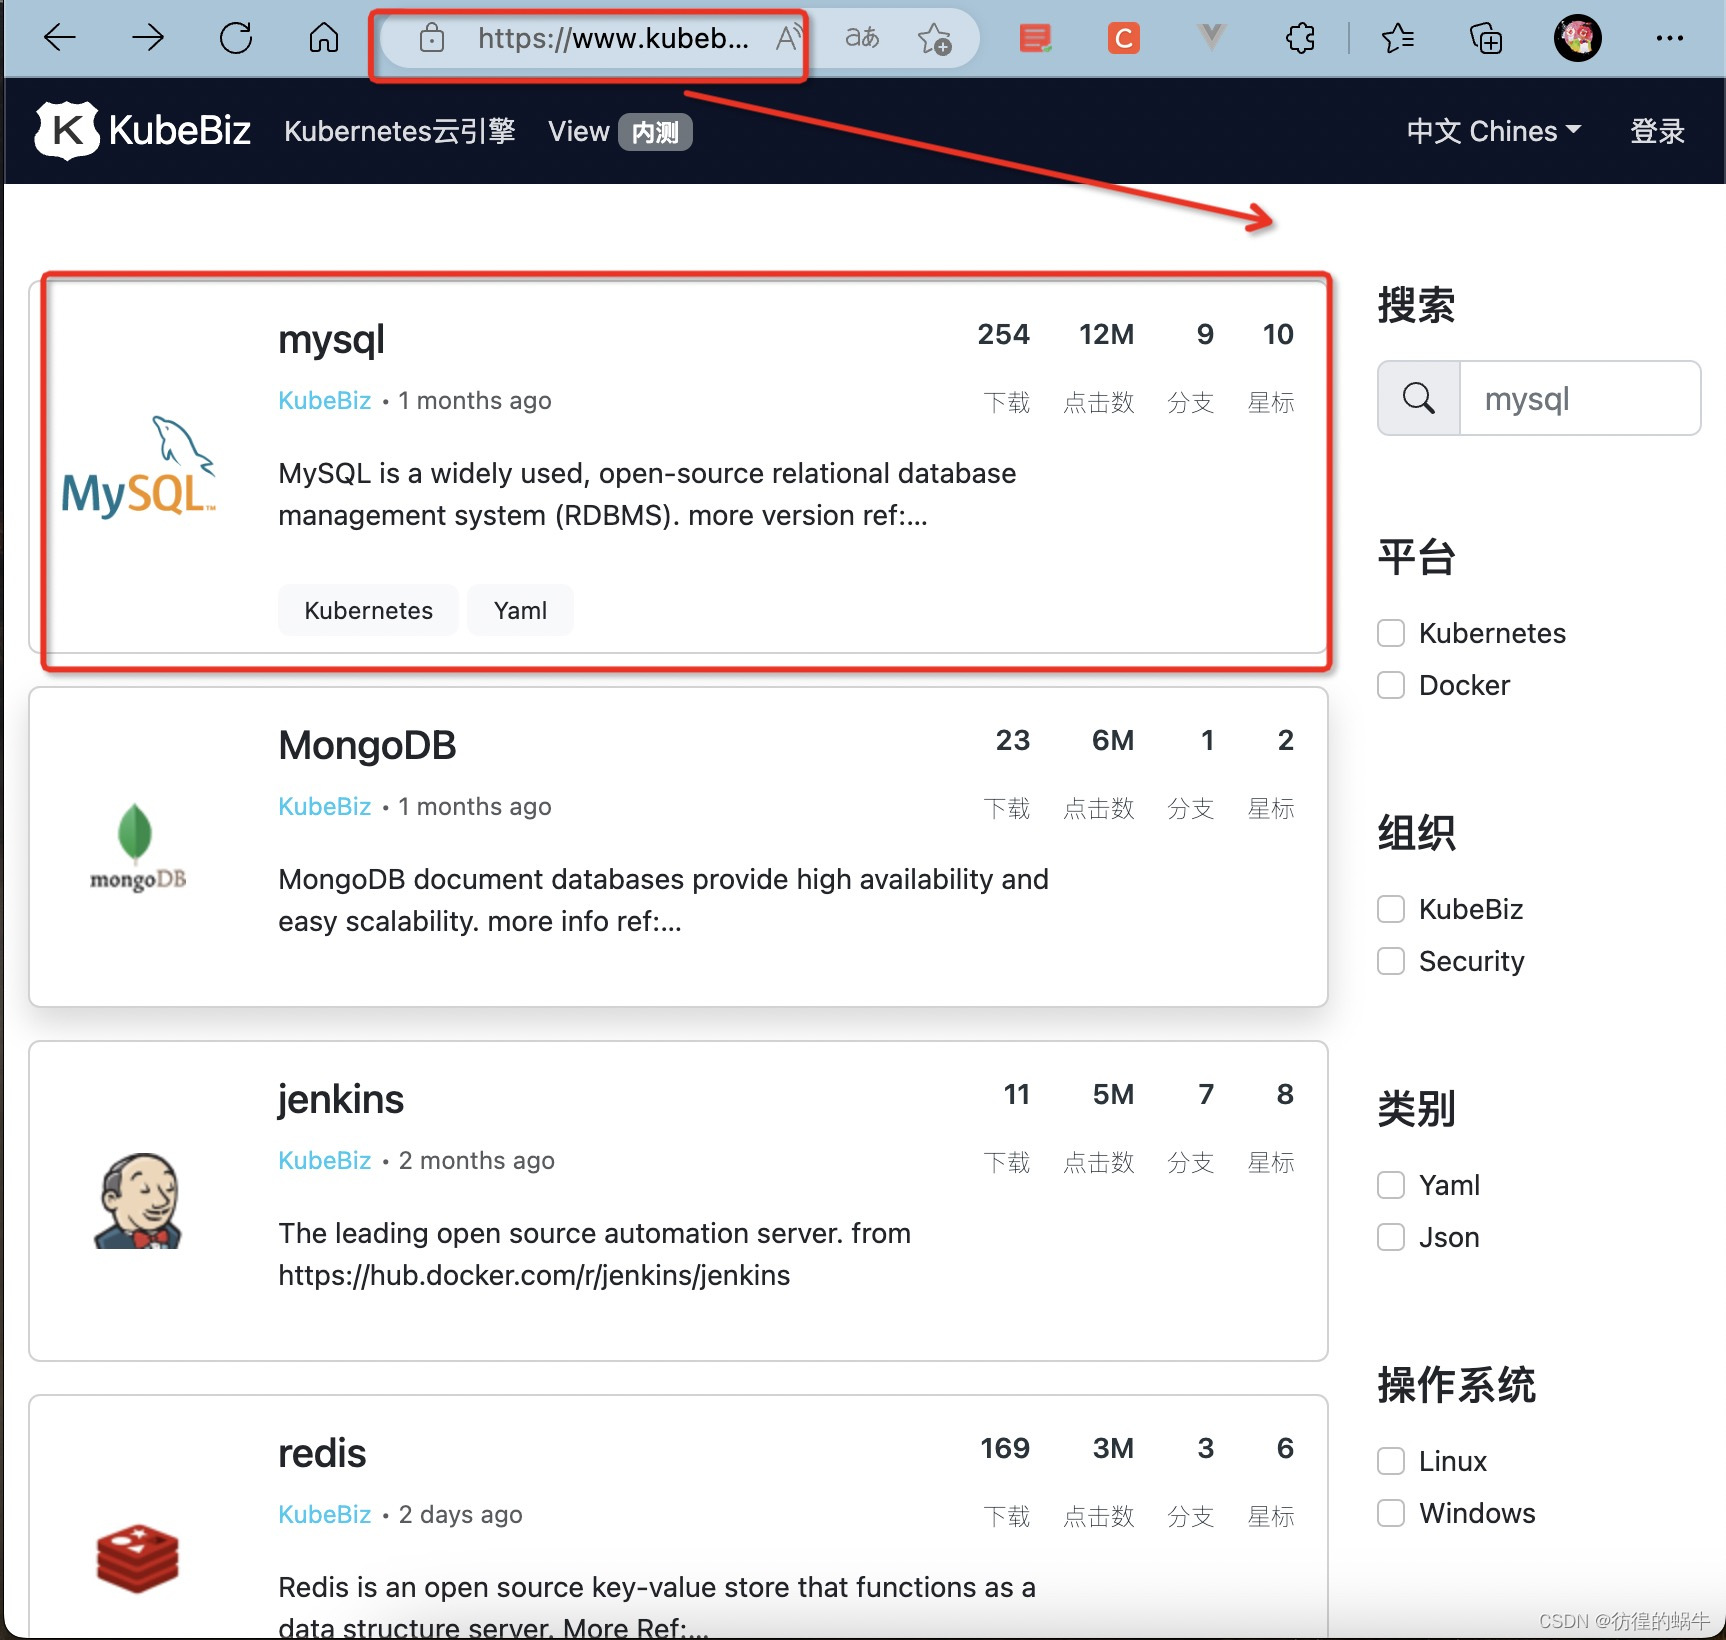Open browser Settings and more menu
This screenshot has height=1640, width=1726.
click(1669, 38)
